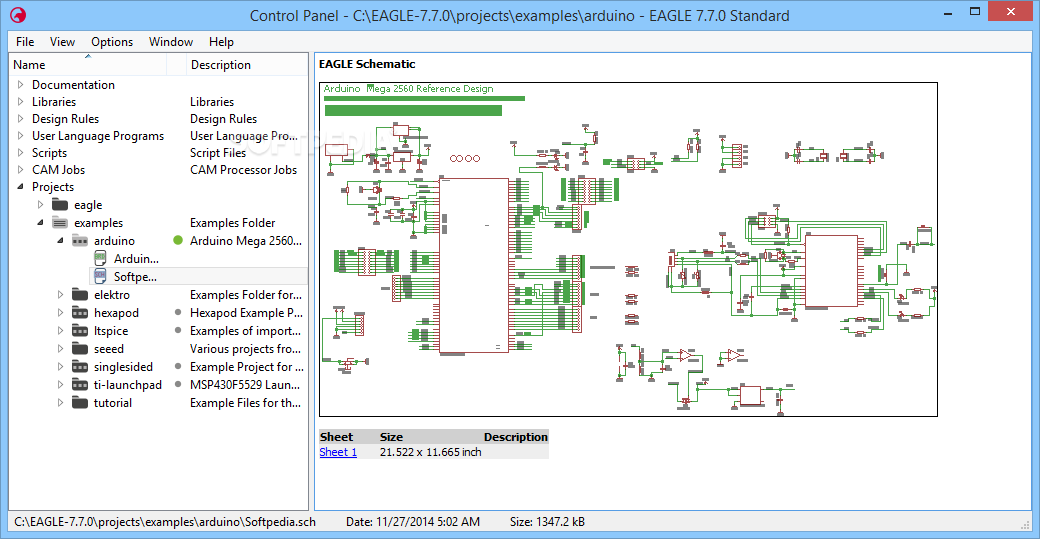Click the hexapod project folder icon

point(80,312)
